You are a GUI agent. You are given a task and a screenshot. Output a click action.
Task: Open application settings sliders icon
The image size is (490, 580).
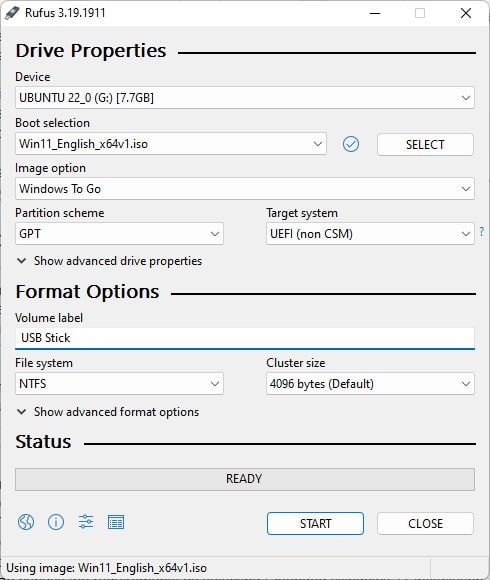pos(86,522)
